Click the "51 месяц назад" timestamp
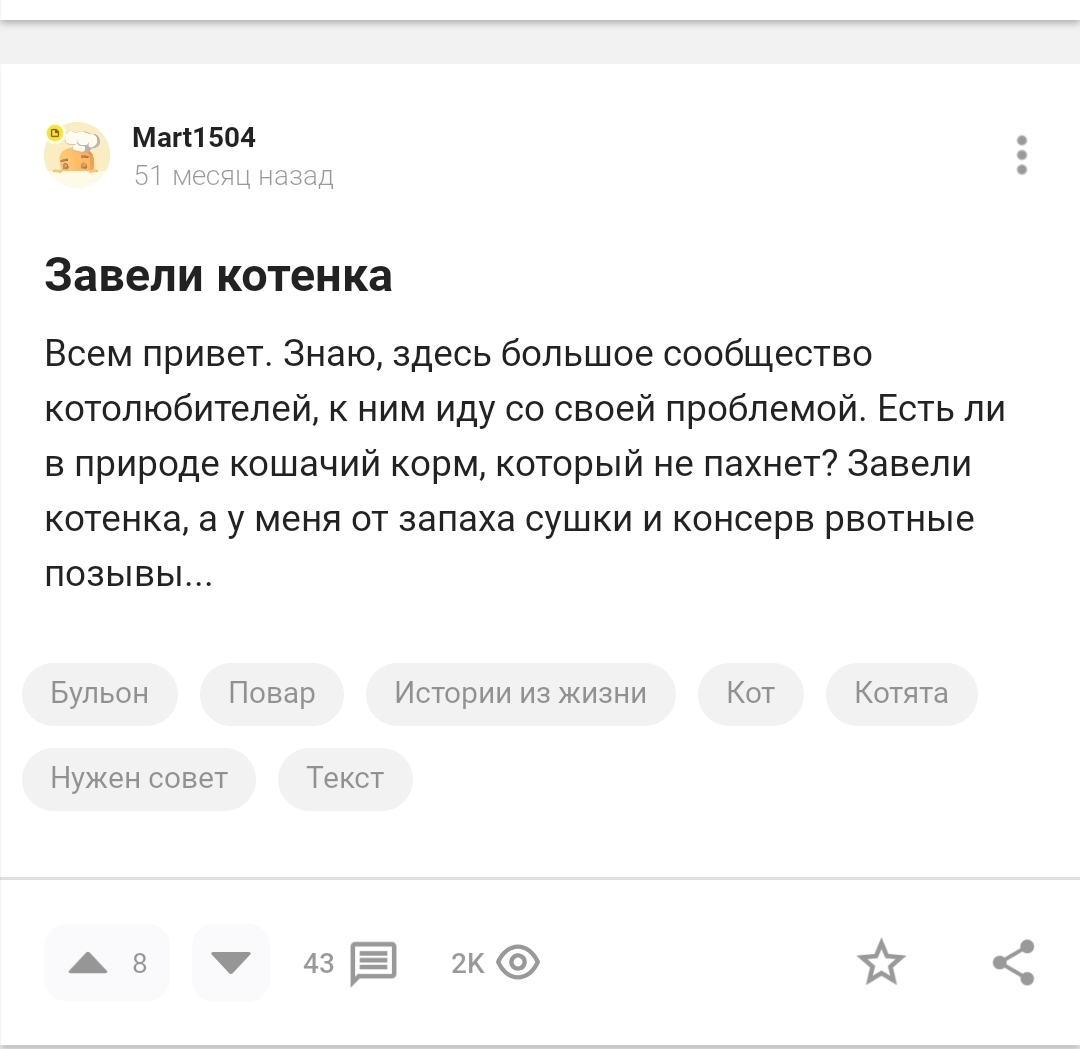 (234, 177)
